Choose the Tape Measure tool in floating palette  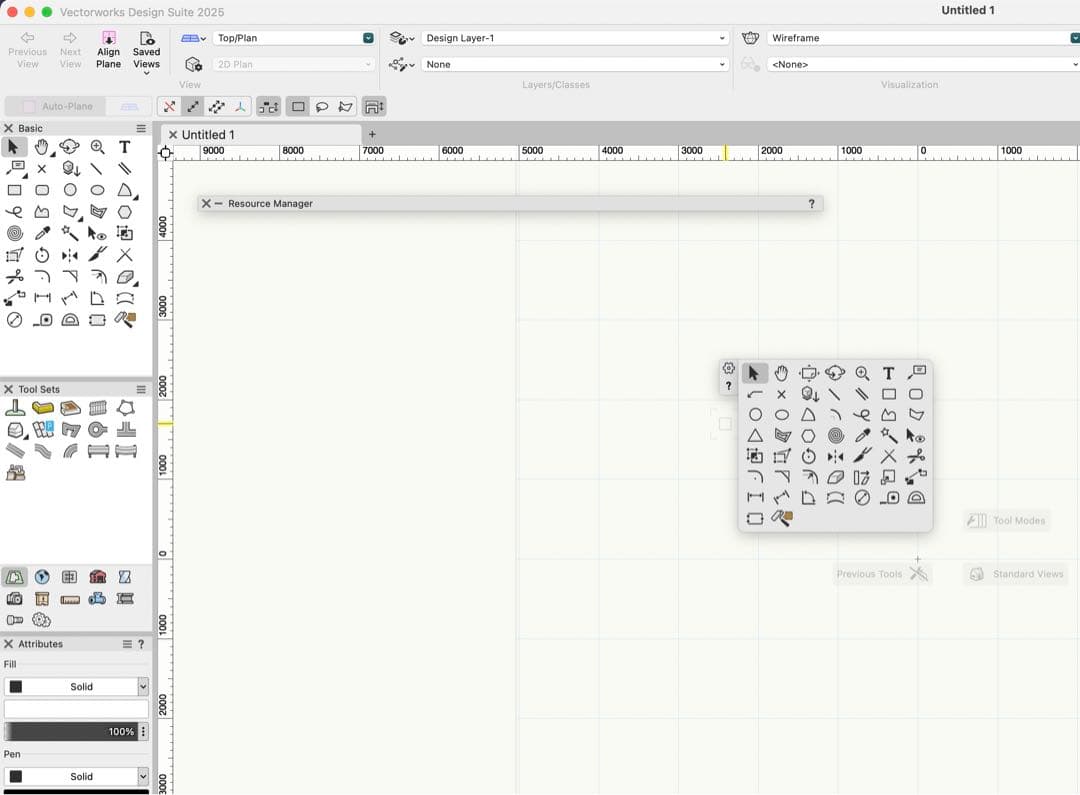click(889, 498)
